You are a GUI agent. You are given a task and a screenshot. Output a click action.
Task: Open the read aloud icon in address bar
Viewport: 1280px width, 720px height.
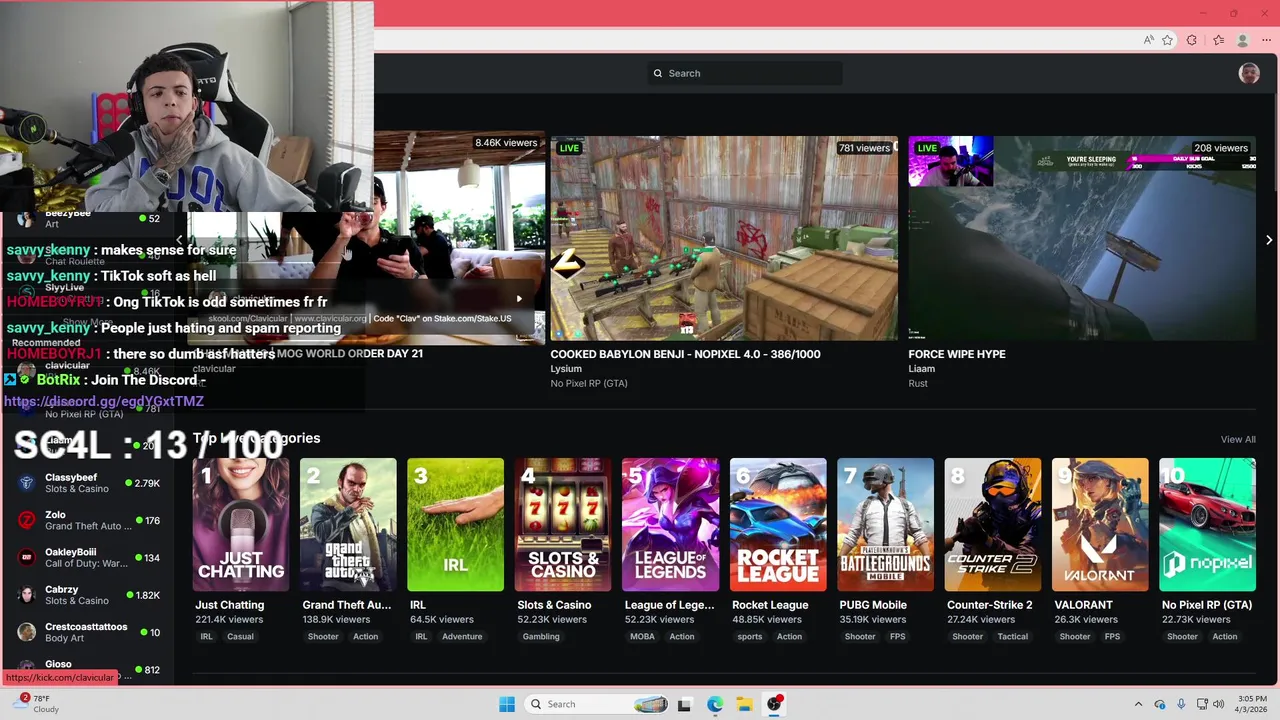pyautogui.click(x=1149, y=40)
